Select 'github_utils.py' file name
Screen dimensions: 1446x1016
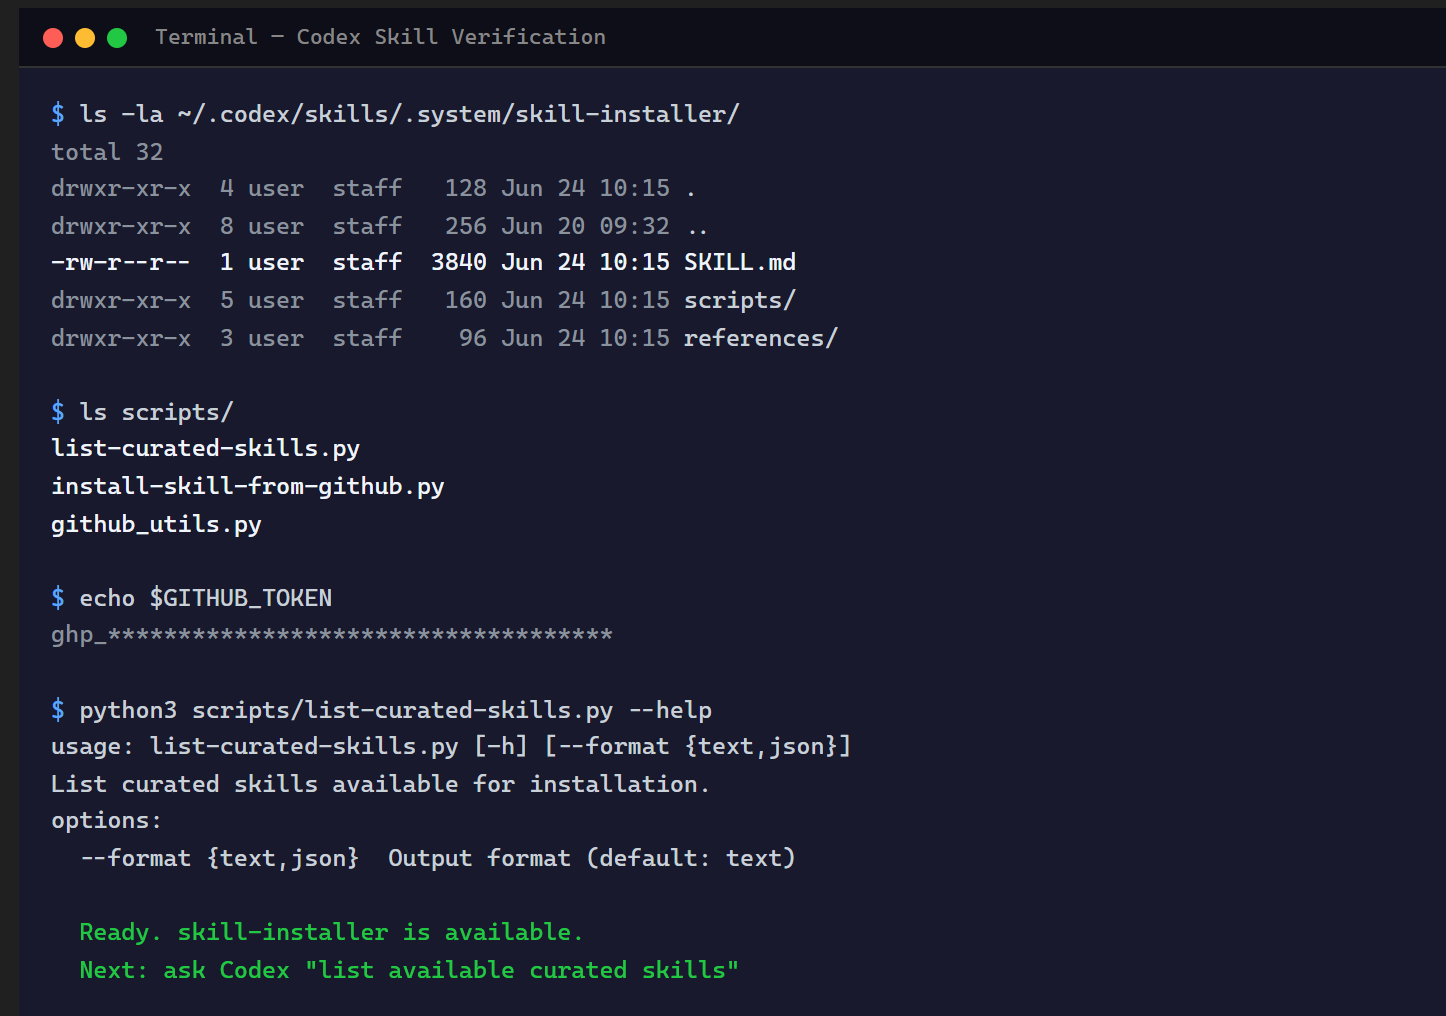click(156, 524)
